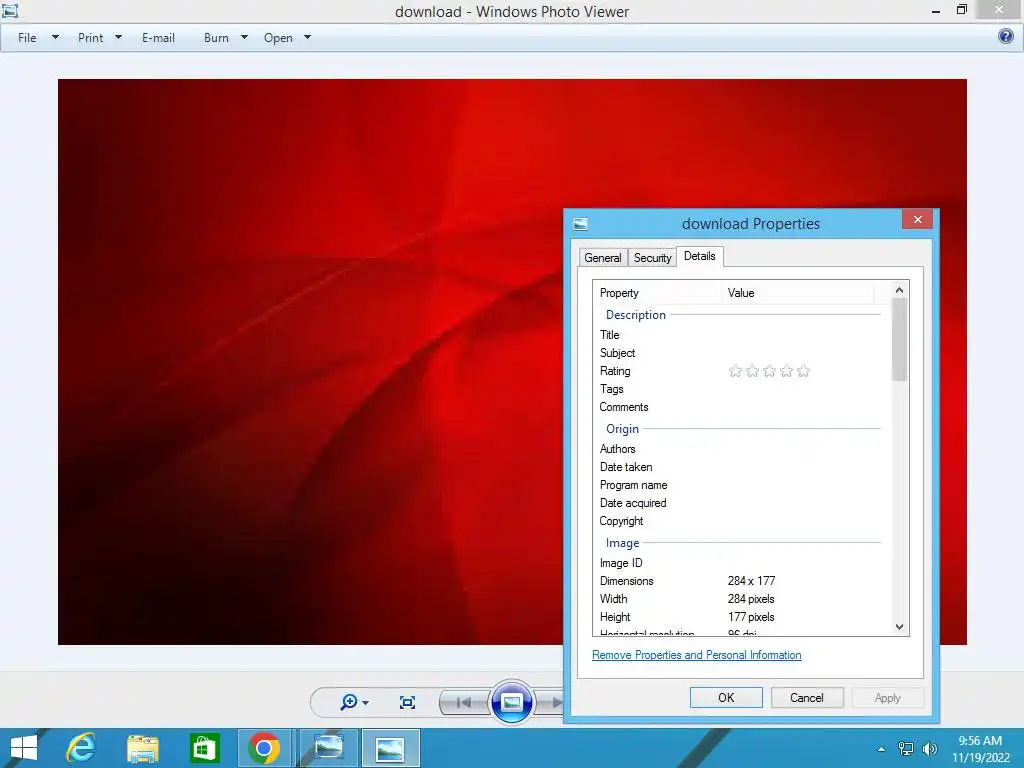Open Windows Store taskbar icon
Image resolution: width=1024 pixels, height=768 pixels.
point(204,748)
